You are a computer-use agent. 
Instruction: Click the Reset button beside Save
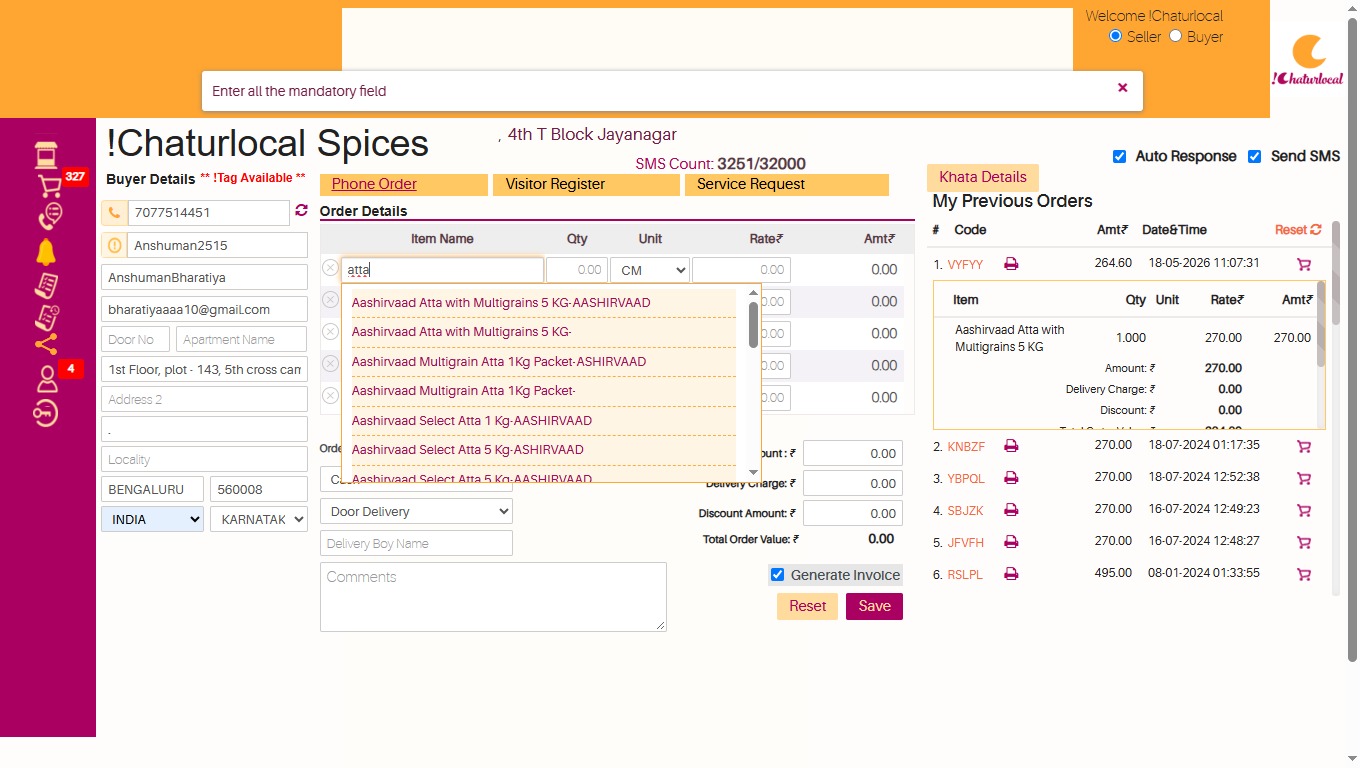(x=807, y=606)
